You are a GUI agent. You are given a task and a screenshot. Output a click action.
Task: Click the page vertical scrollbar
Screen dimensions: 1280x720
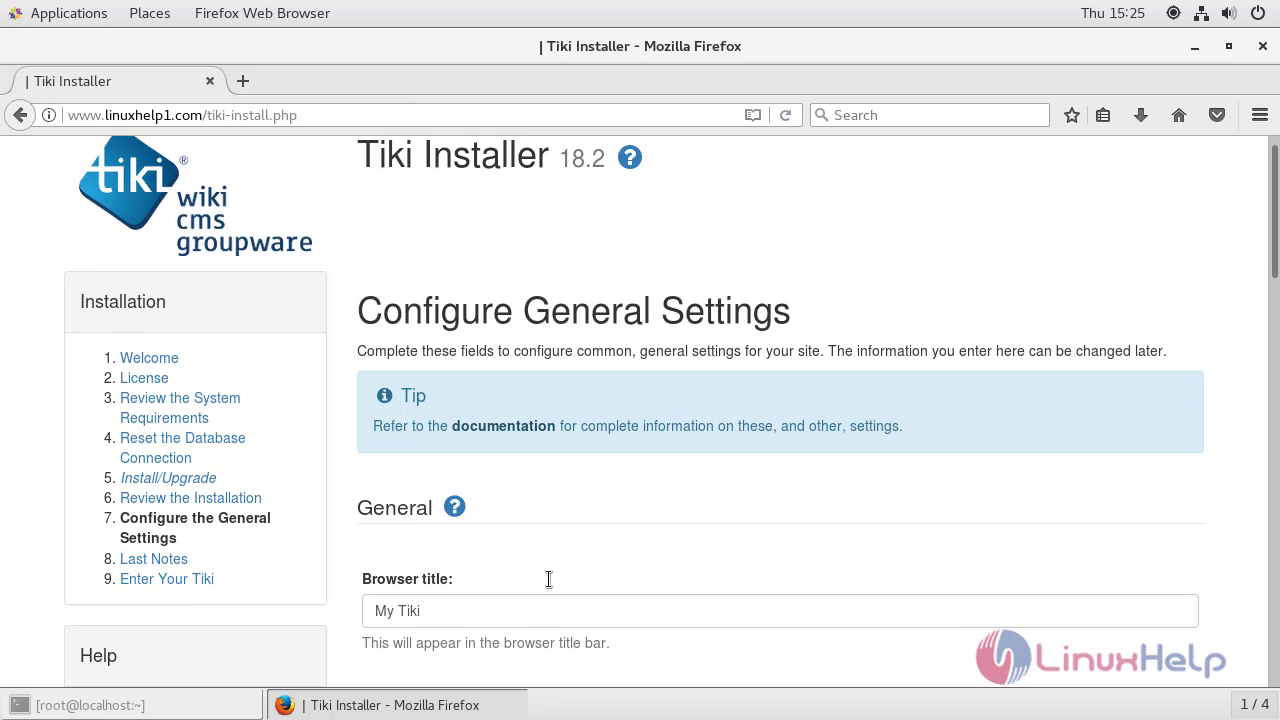click(1274, 212)
